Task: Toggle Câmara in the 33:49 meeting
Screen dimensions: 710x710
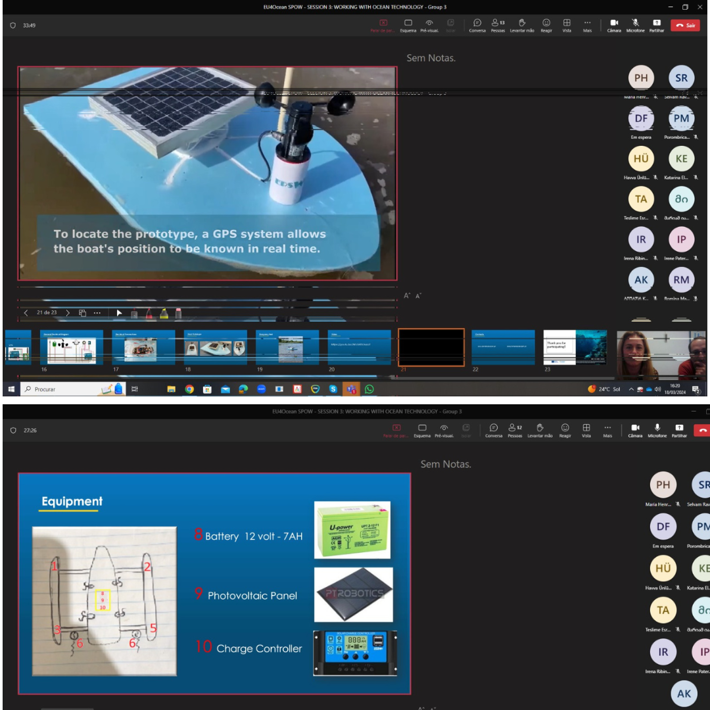Action: [x=614, y=24]
